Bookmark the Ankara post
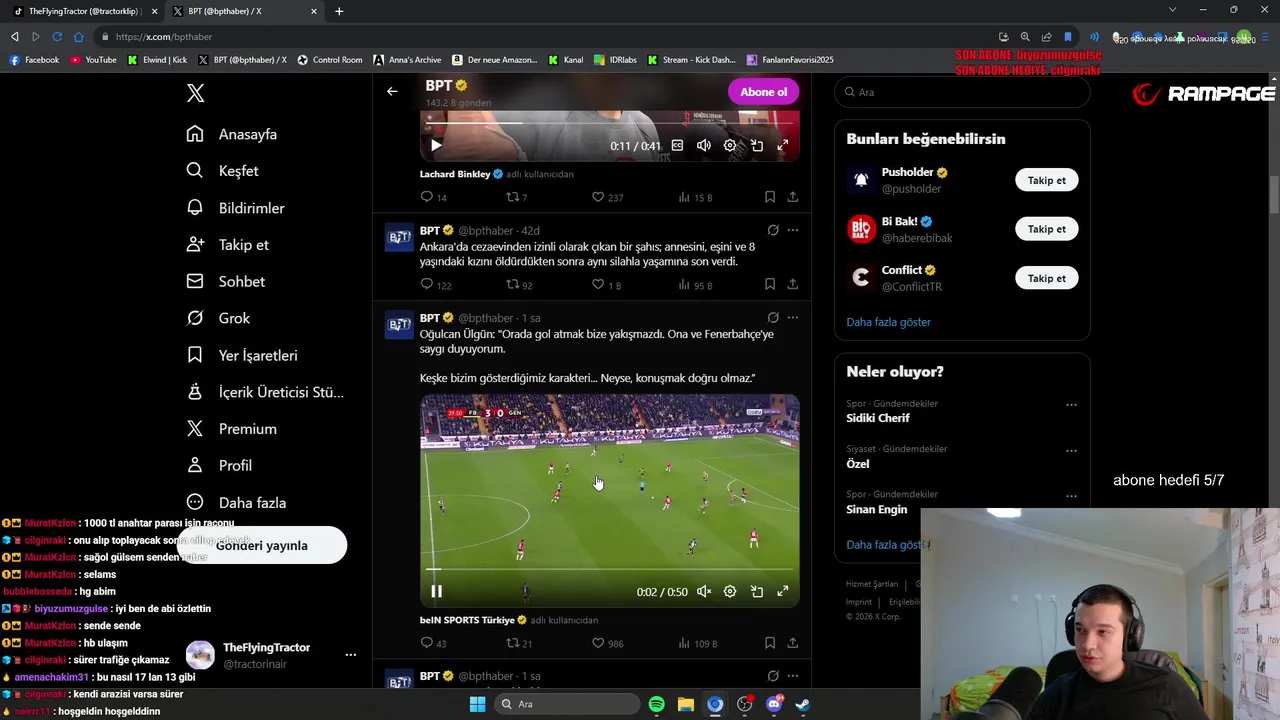 [x=770, y=285]
